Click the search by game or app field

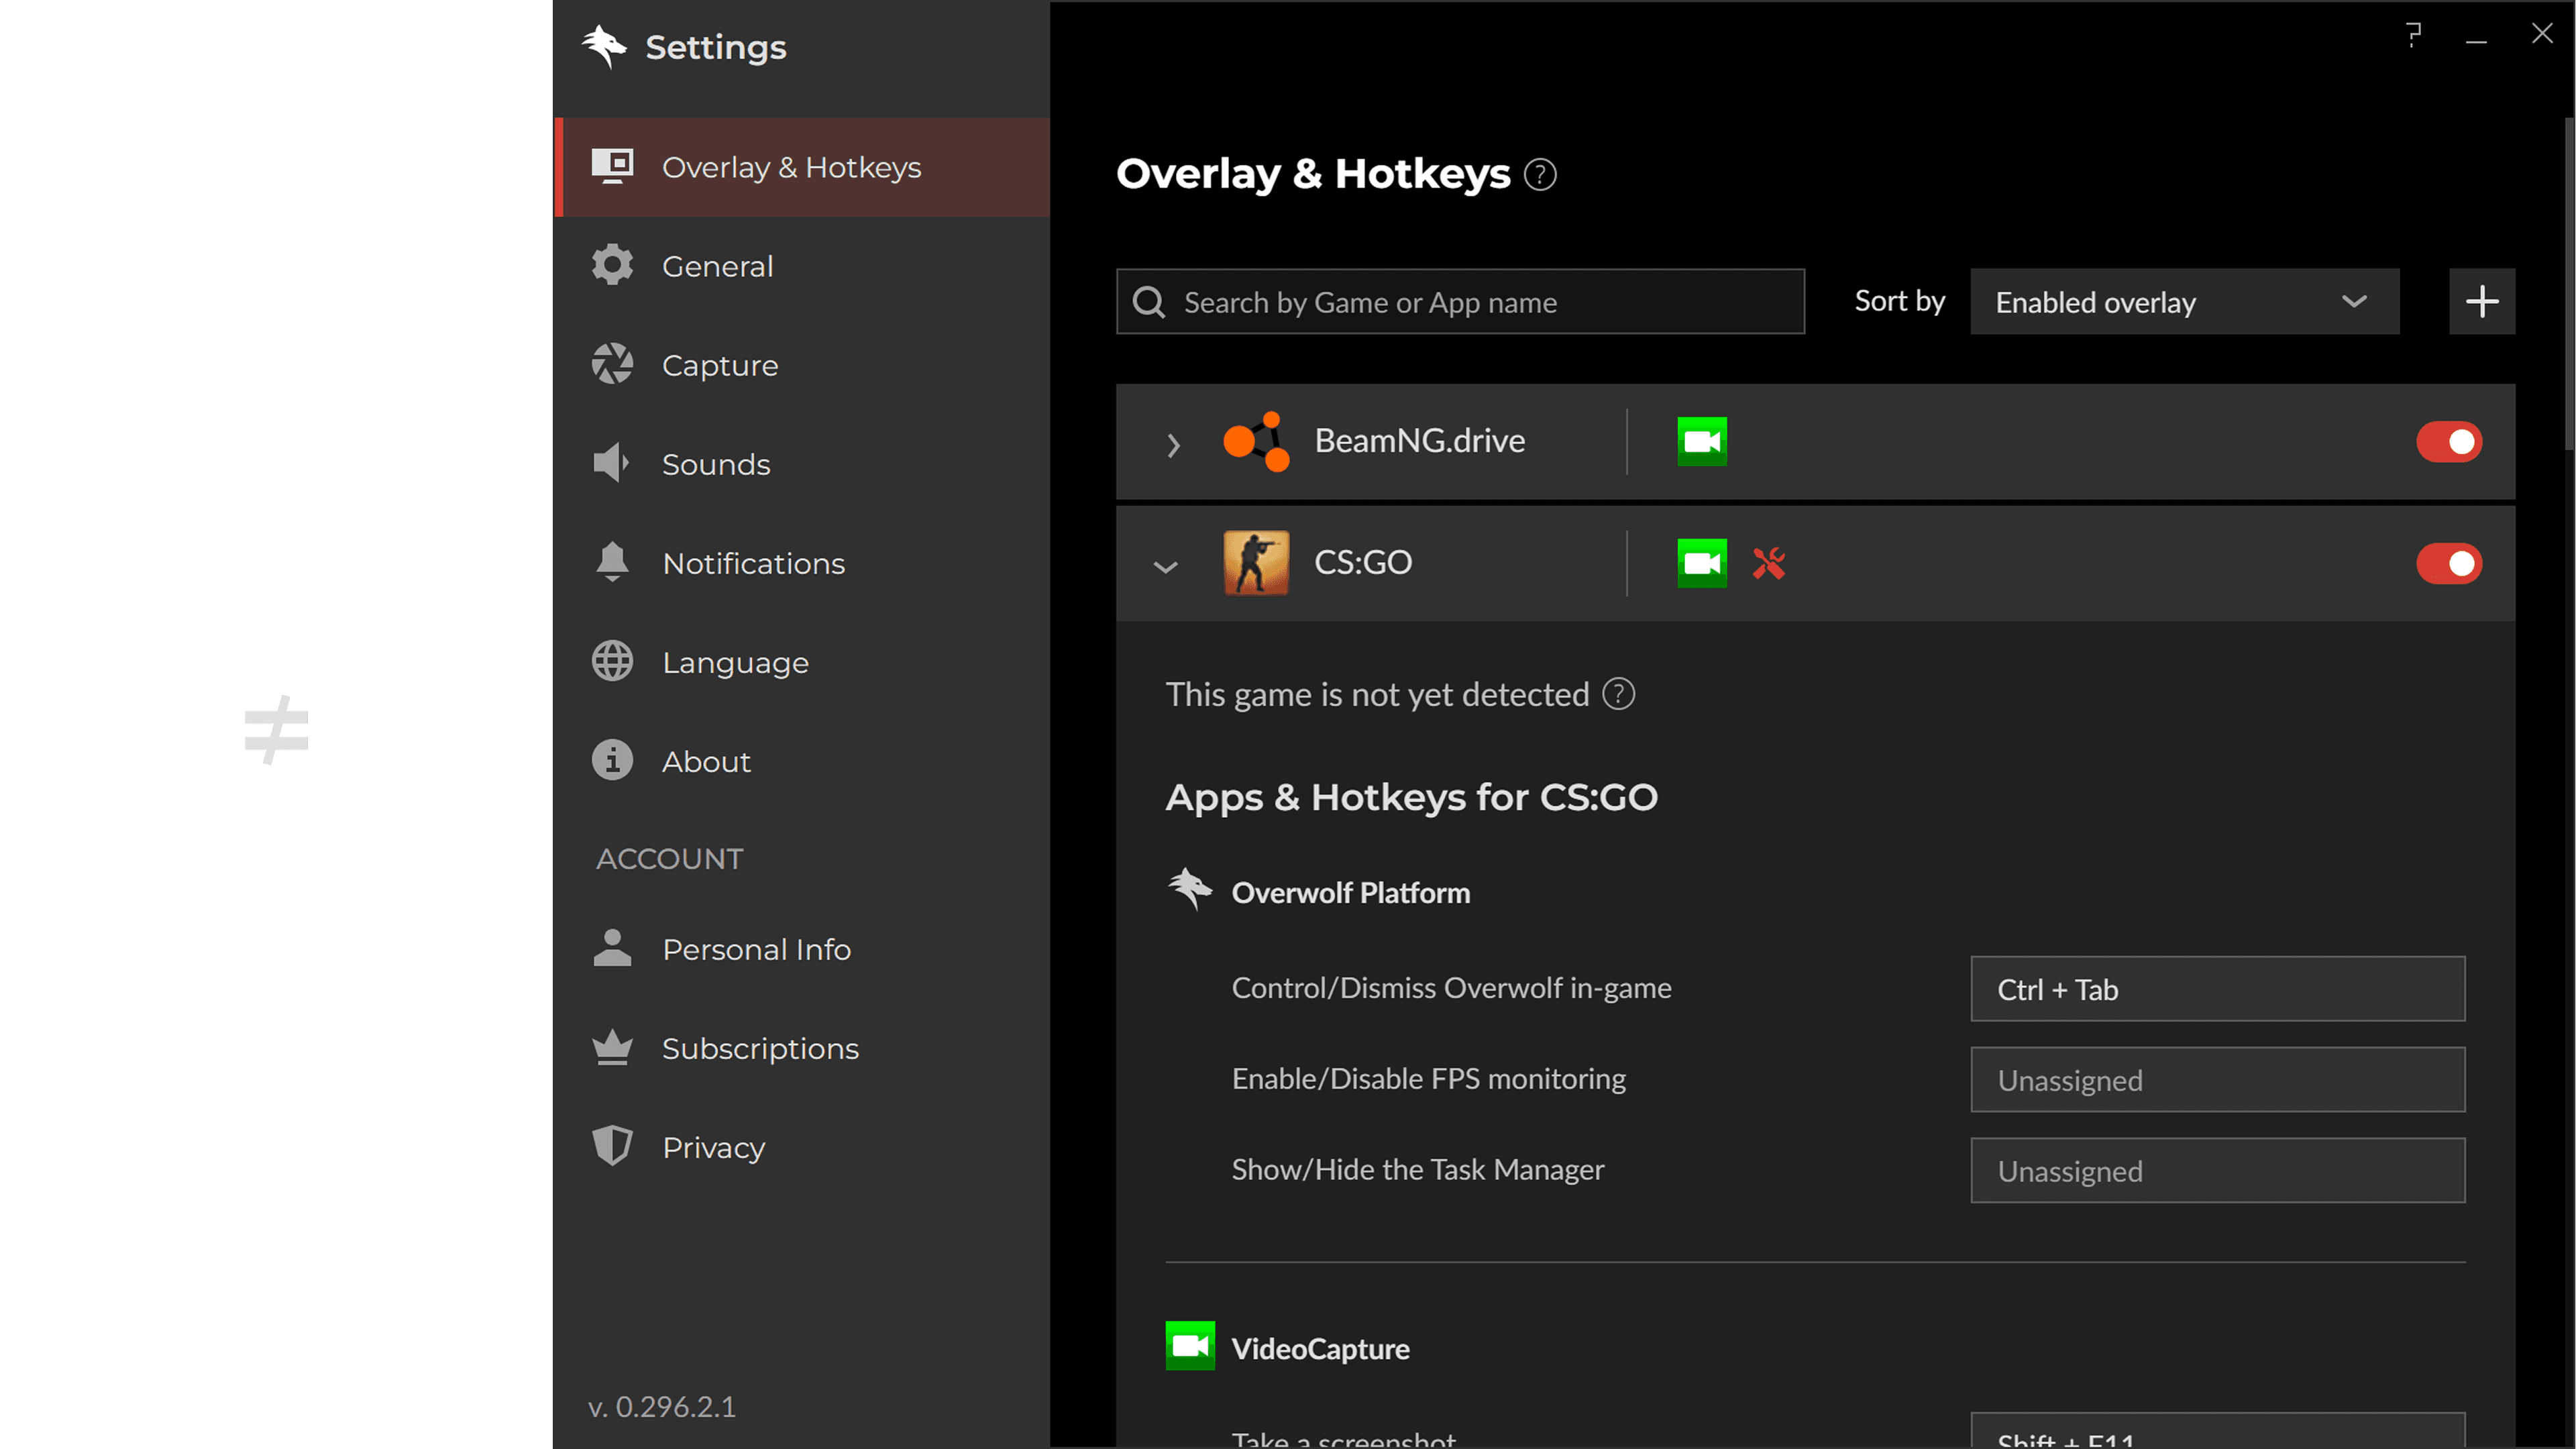click(1460, 301)
